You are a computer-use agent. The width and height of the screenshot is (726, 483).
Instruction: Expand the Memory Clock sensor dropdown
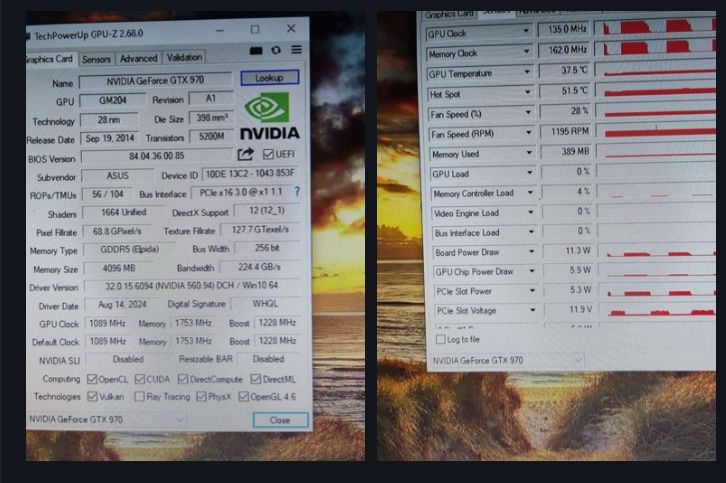(x=526, y=51)
